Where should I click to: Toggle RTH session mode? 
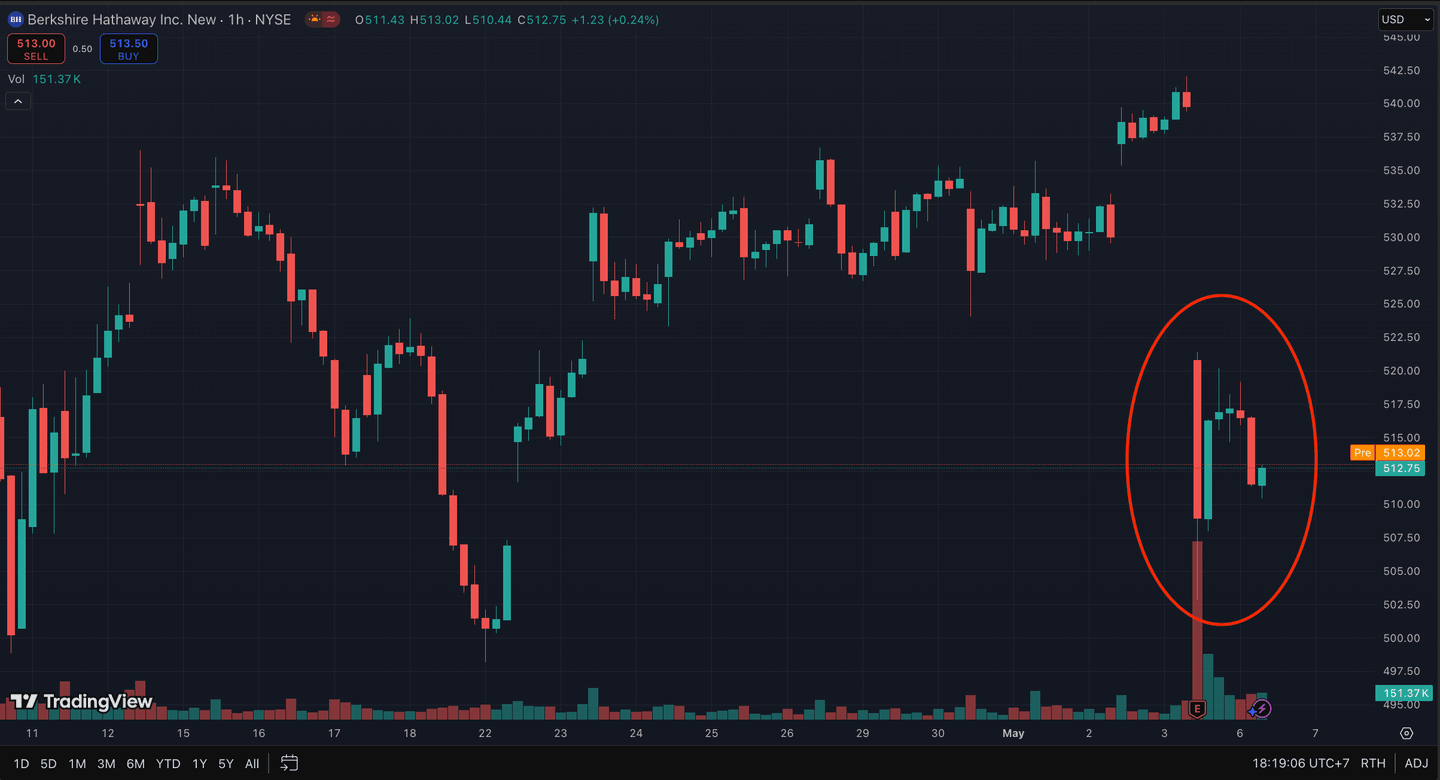tap(1373, 762)
